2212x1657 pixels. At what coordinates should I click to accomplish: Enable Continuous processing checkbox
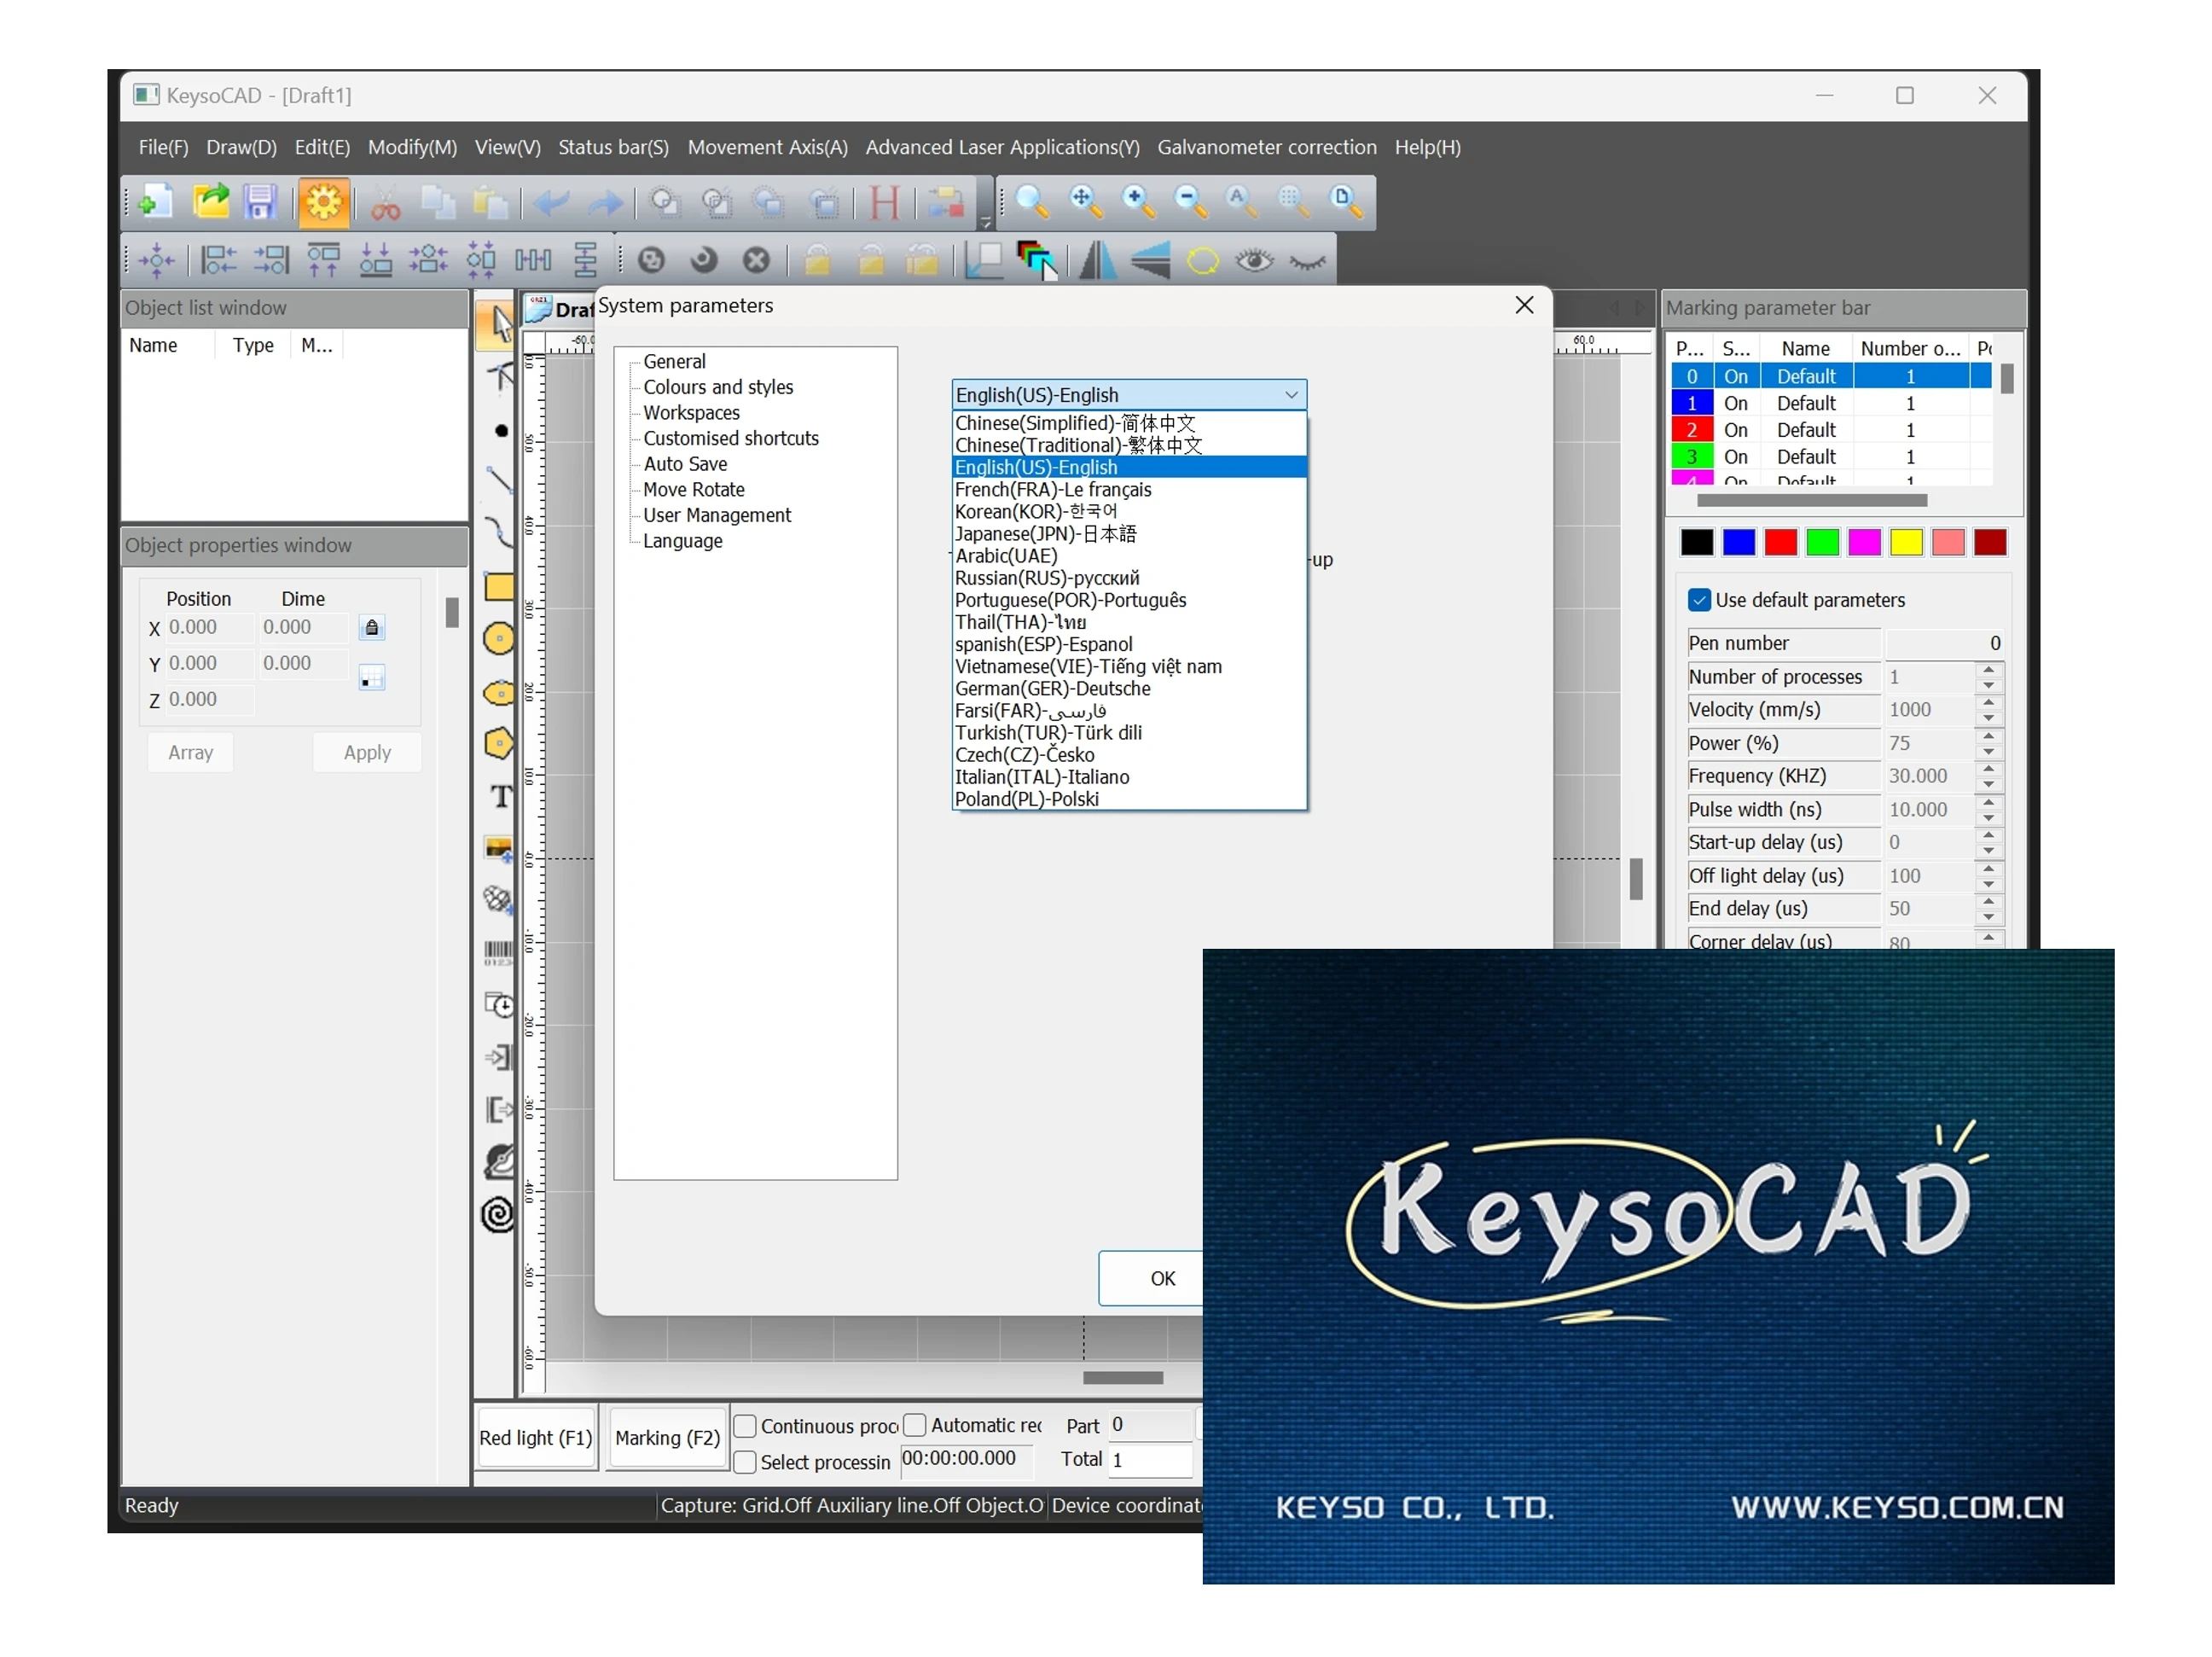pos(745,1427)
